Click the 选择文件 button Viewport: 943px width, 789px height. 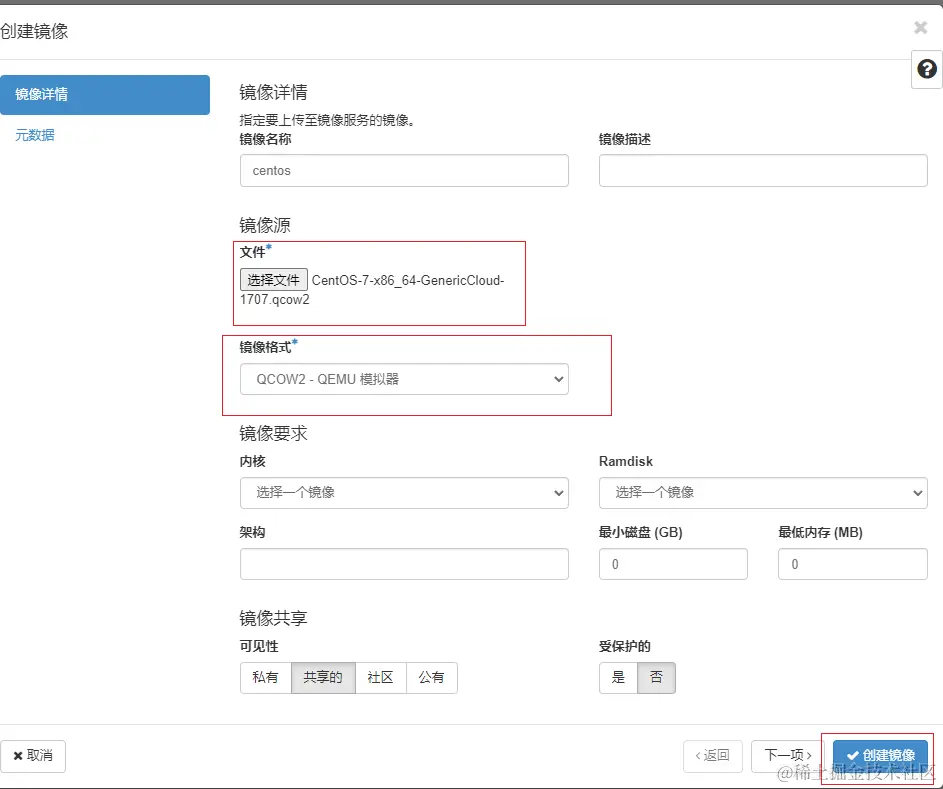[x=274, y=280]
